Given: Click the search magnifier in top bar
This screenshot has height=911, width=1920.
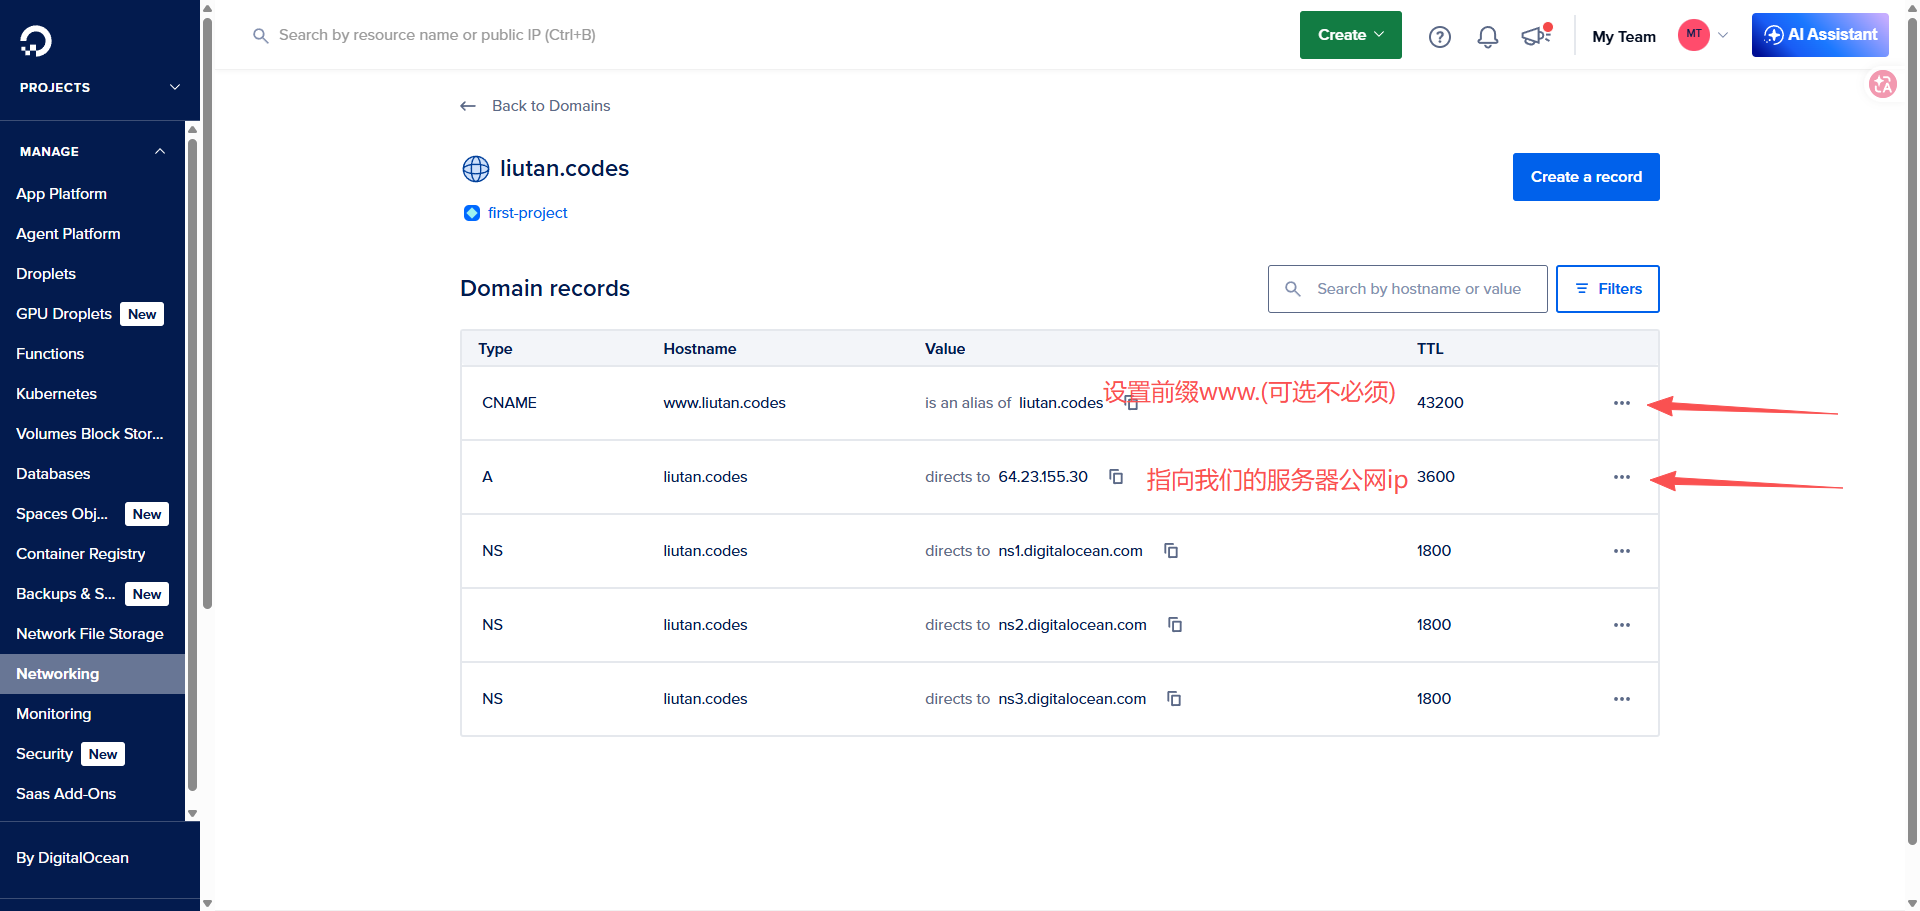Looking at the screenshot, I should tap(261, 36).
